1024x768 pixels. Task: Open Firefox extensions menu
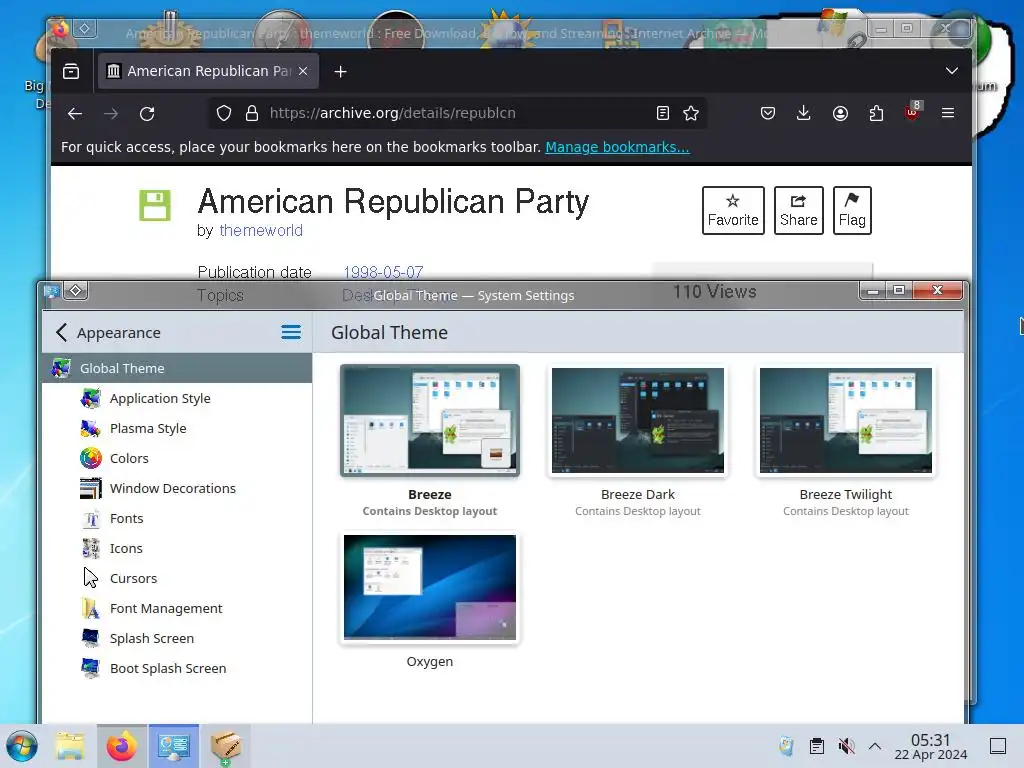tap(876, 114)
